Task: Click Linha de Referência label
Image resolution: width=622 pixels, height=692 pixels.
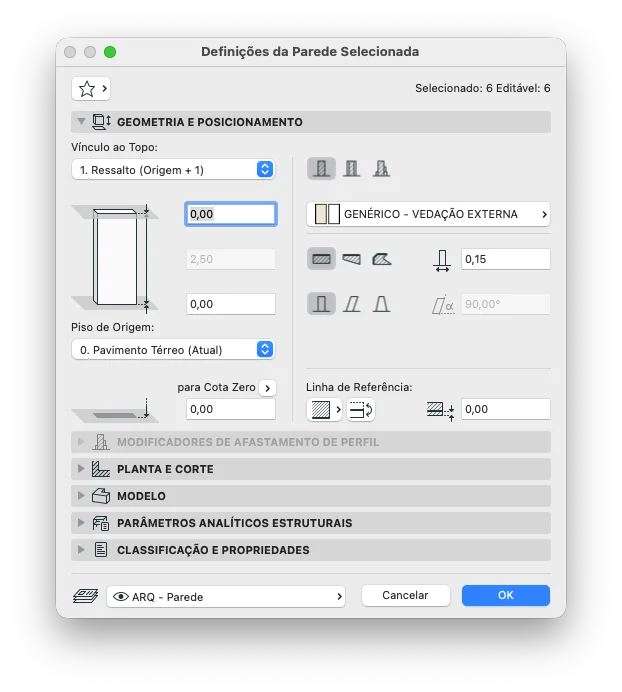Action: [x=359, y=387]
